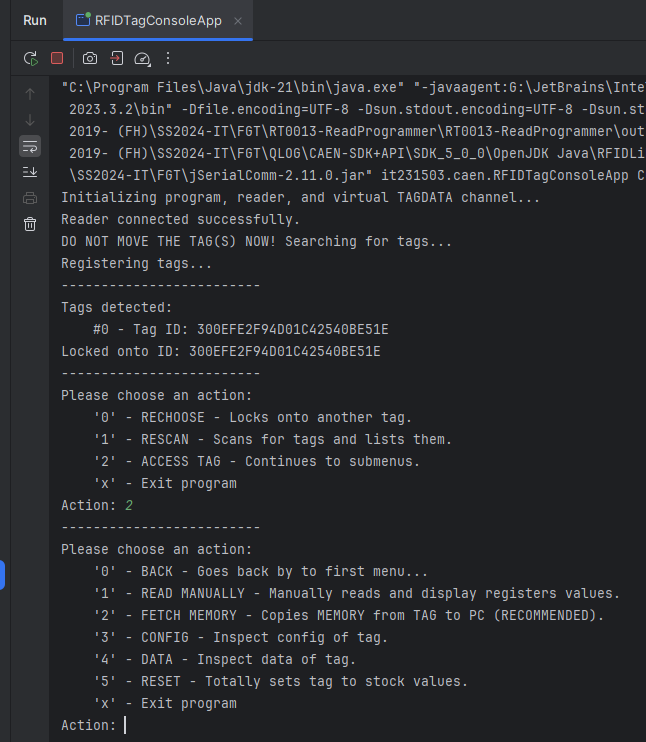The height and width of the screenshot is (742, 646).
Task: Clear console with the trash icon
Action: coord(30,224)
